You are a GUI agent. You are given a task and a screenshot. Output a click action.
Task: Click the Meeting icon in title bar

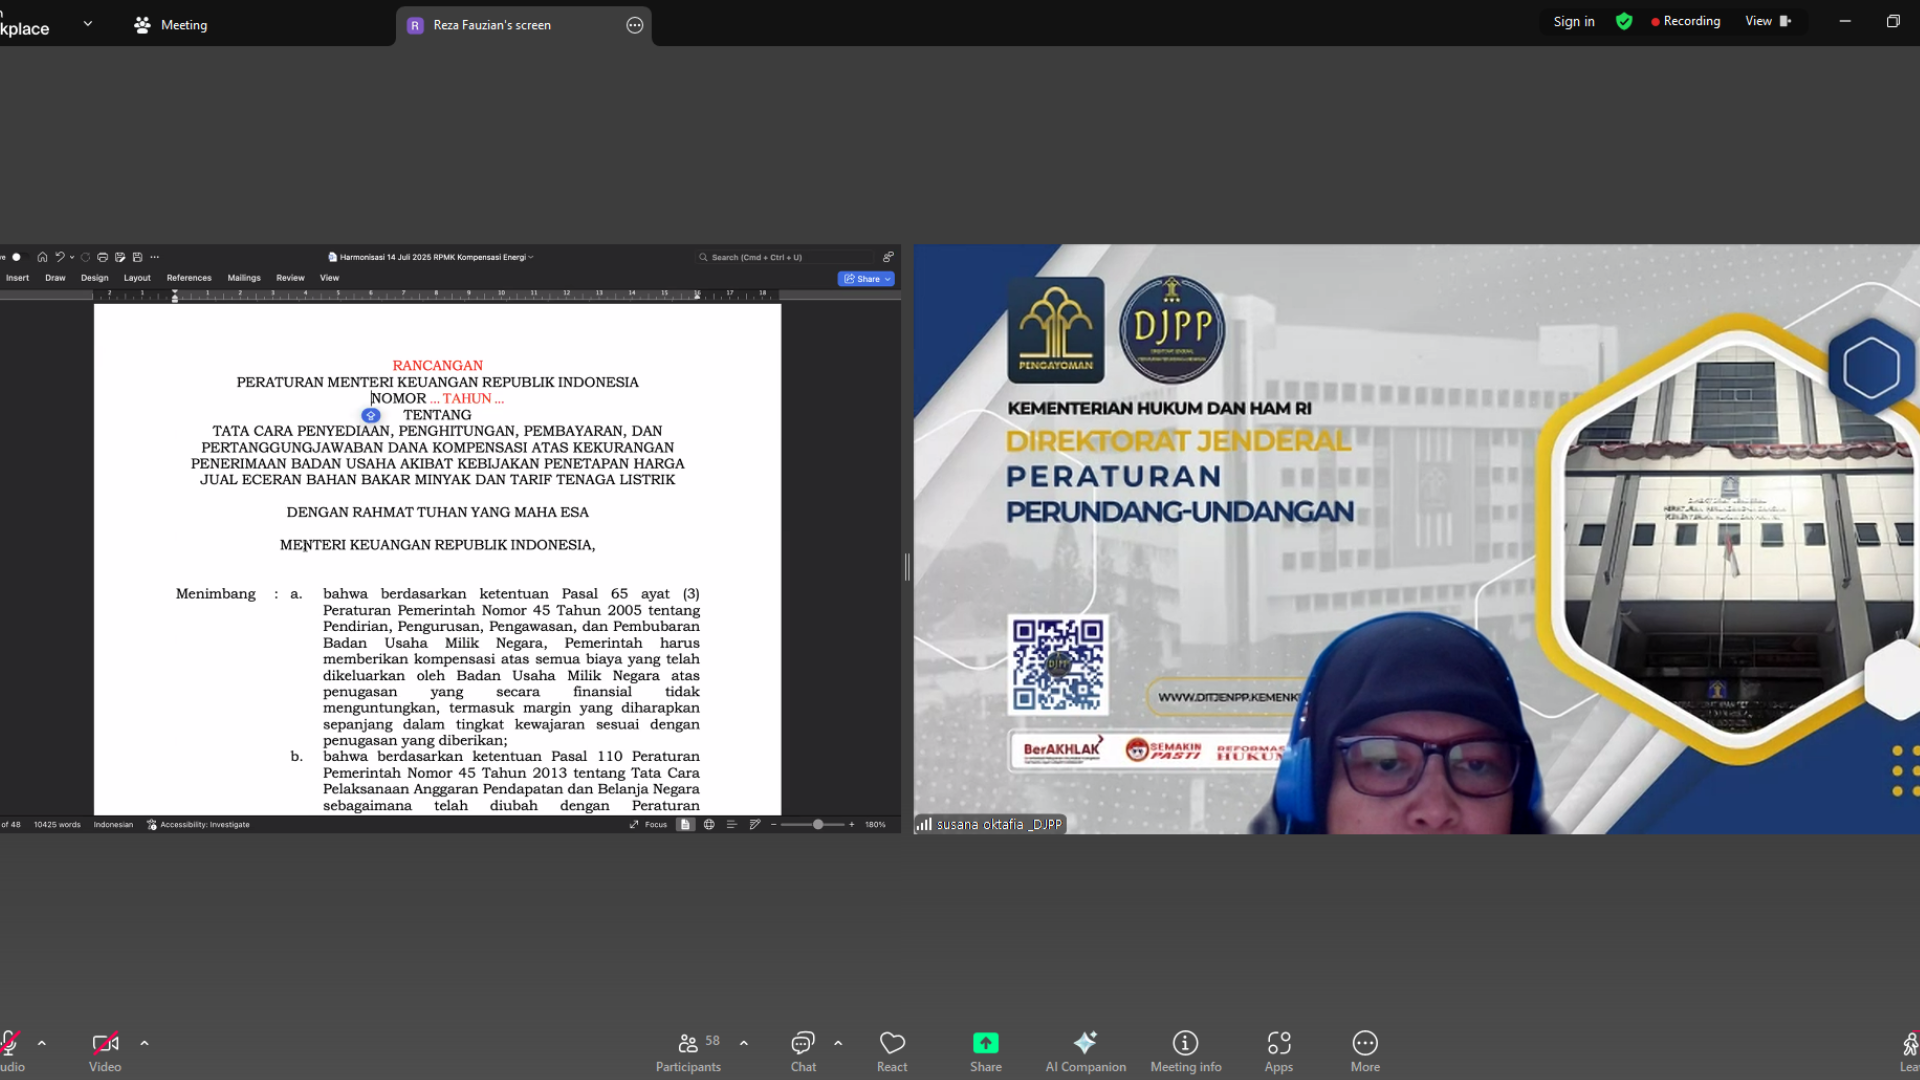pyautogui.click(x=142, y=25)
